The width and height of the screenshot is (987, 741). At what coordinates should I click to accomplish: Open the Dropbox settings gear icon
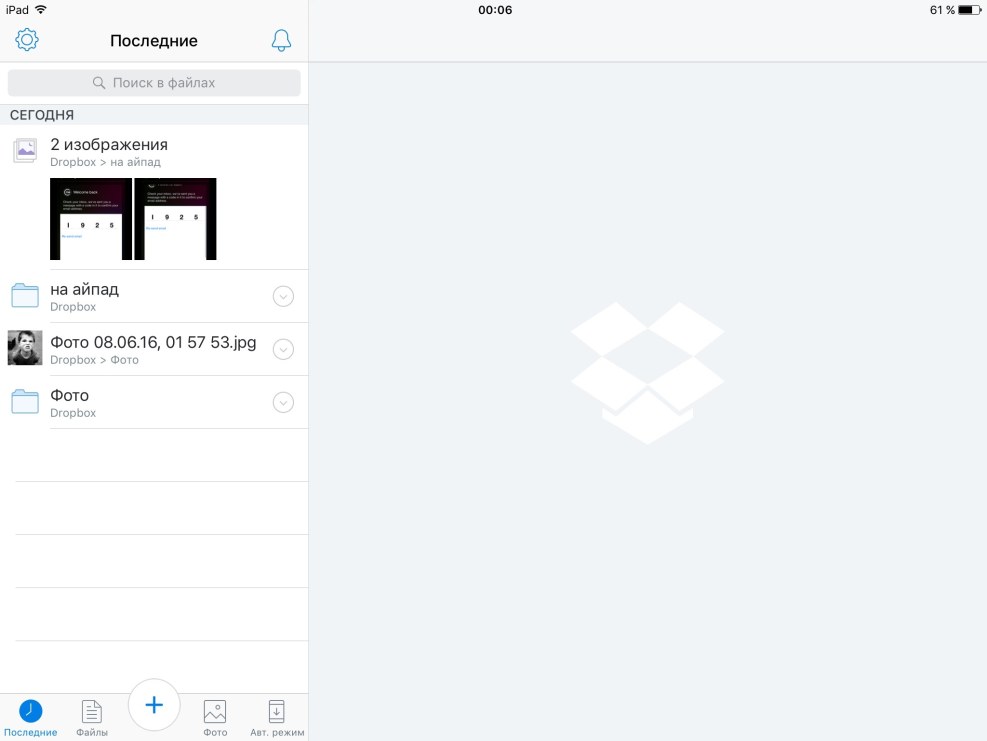pyautogui.click(x=26, y=39)
